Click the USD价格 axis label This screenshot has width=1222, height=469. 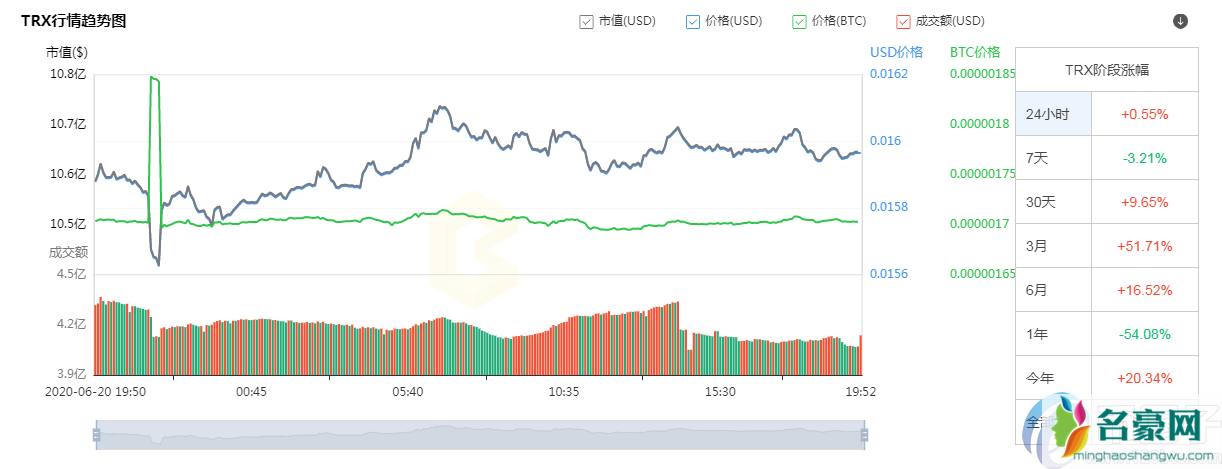coord(896,52)
